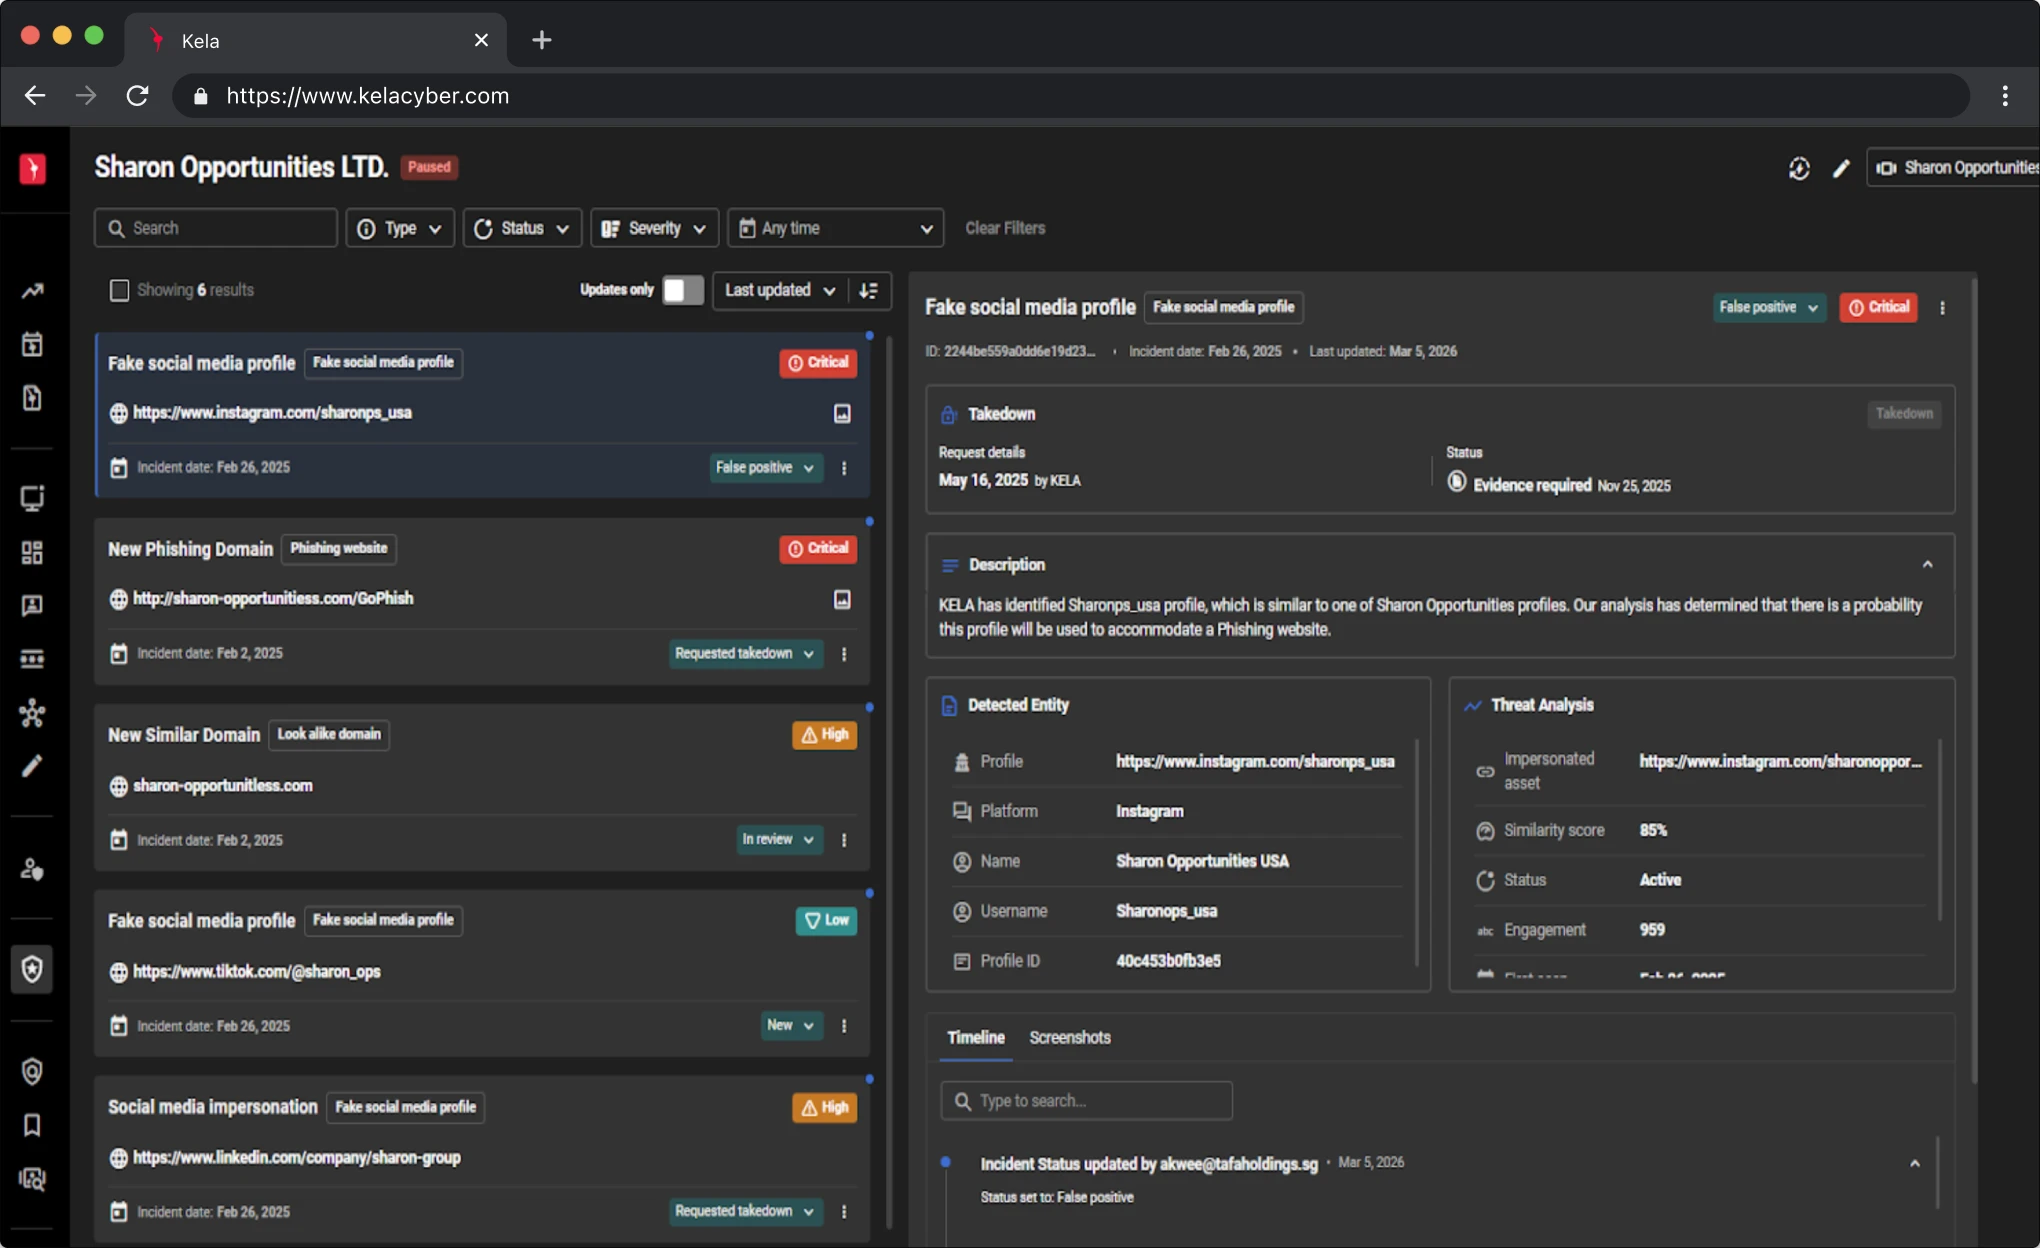Open more options on New Similar Domain card
This screenshot has height=1248, width=2040.
tap(844, 840)
